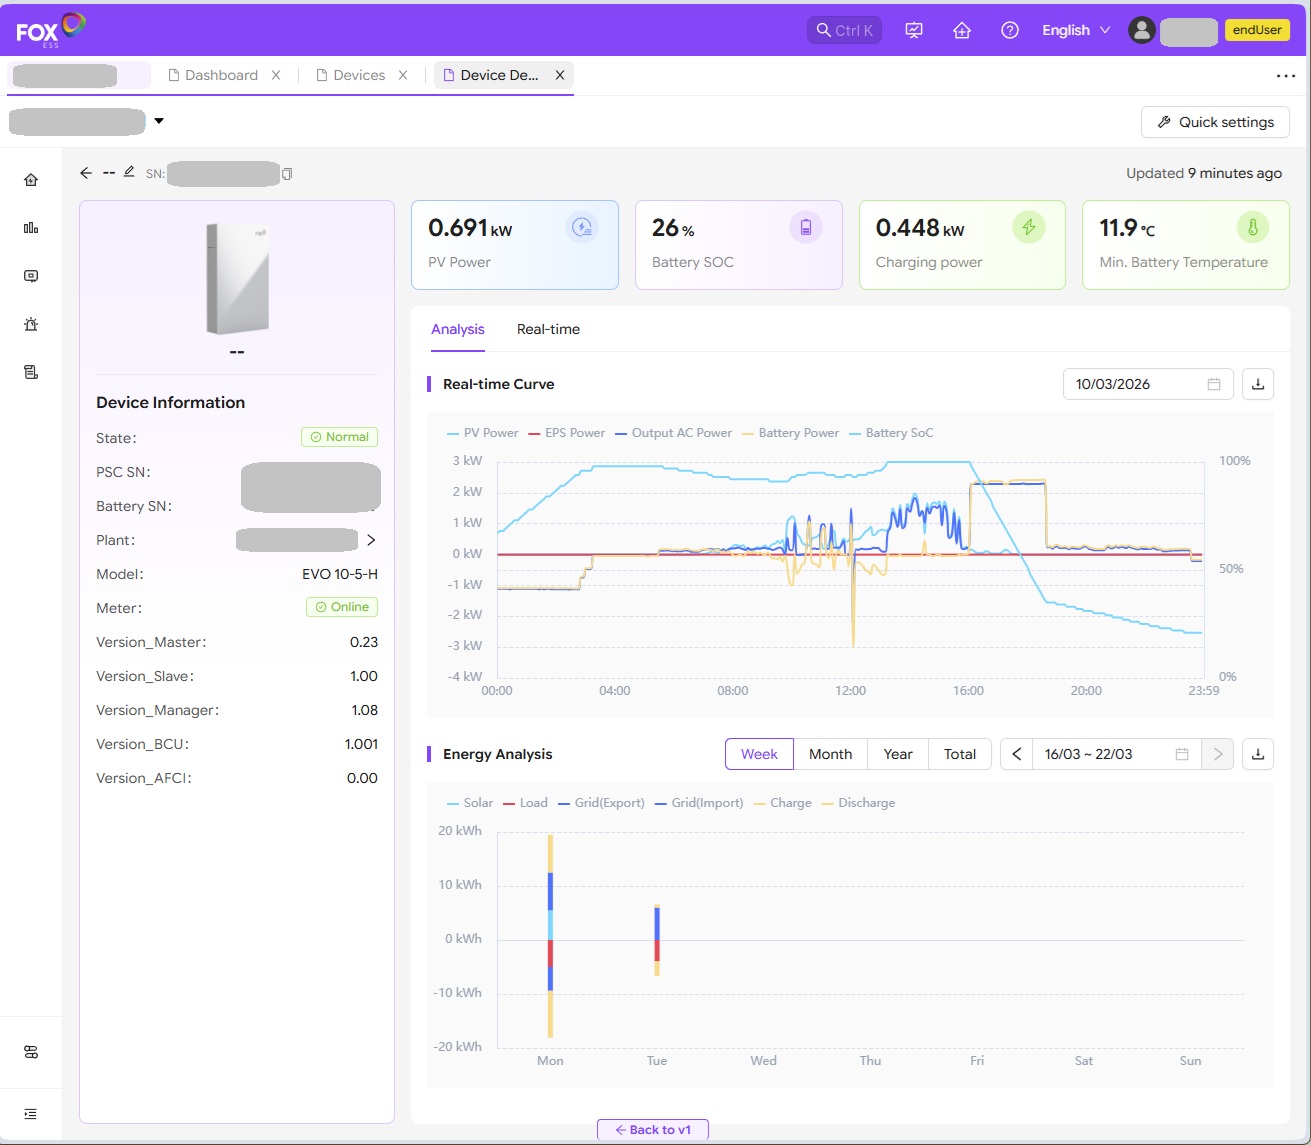Download the Real-time Curve data

[1258, 384]
